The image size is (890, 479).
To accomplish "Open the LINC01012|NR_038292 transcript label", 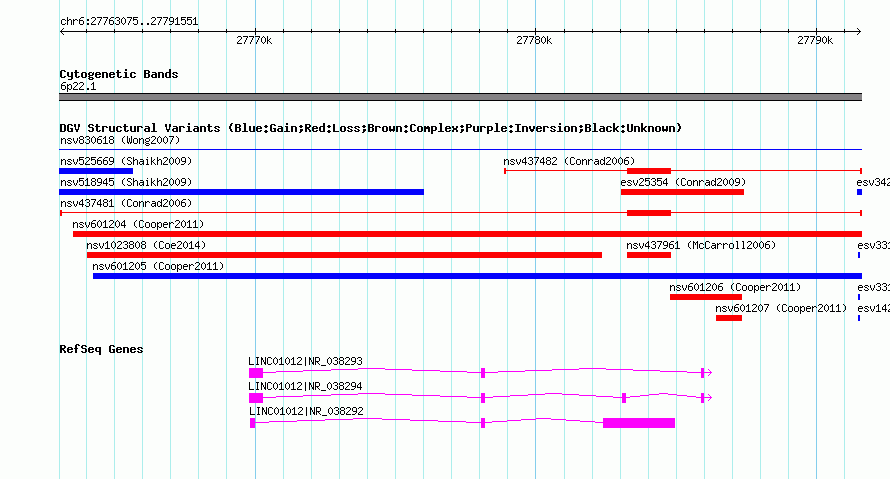I will click(306, 411).
